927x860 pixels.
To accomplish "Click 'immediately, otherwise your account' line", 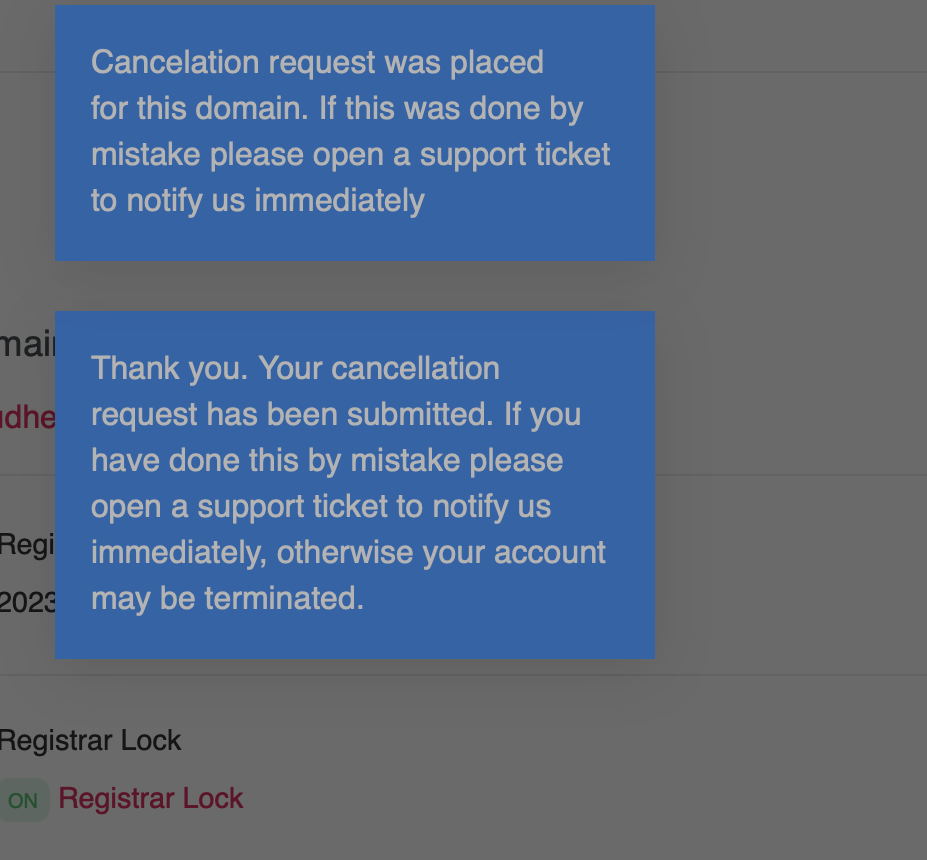I will coord(348,552).
